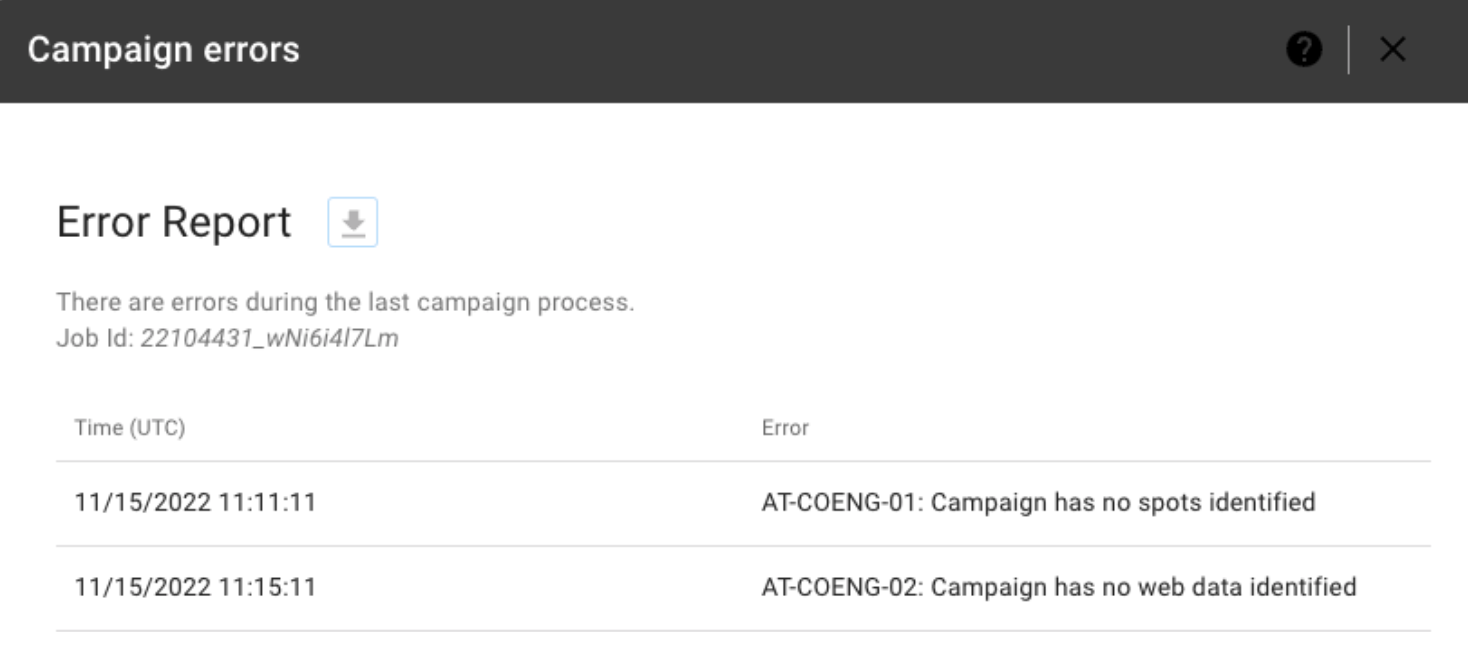Click the 'Job Id:' label

(x=95, y=338)
